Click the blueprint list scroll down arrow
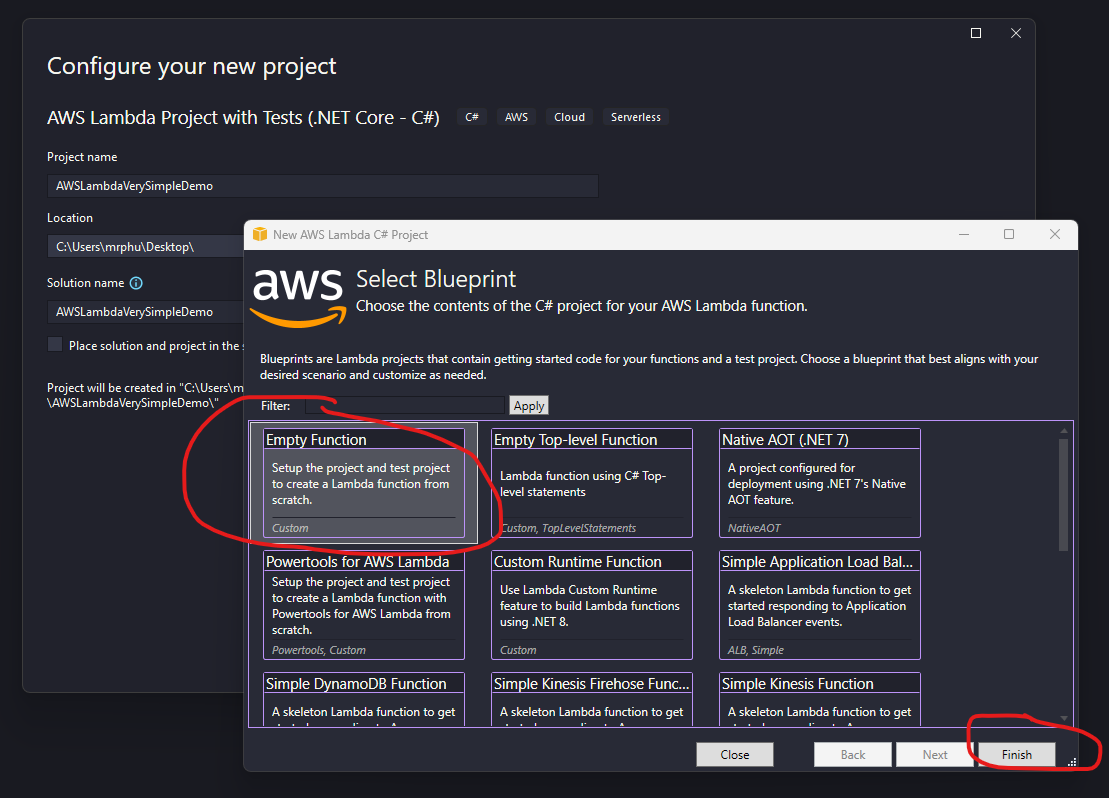Viewport: 1109px width, 798px height. pyautogui.click(x=1064, y=719)
